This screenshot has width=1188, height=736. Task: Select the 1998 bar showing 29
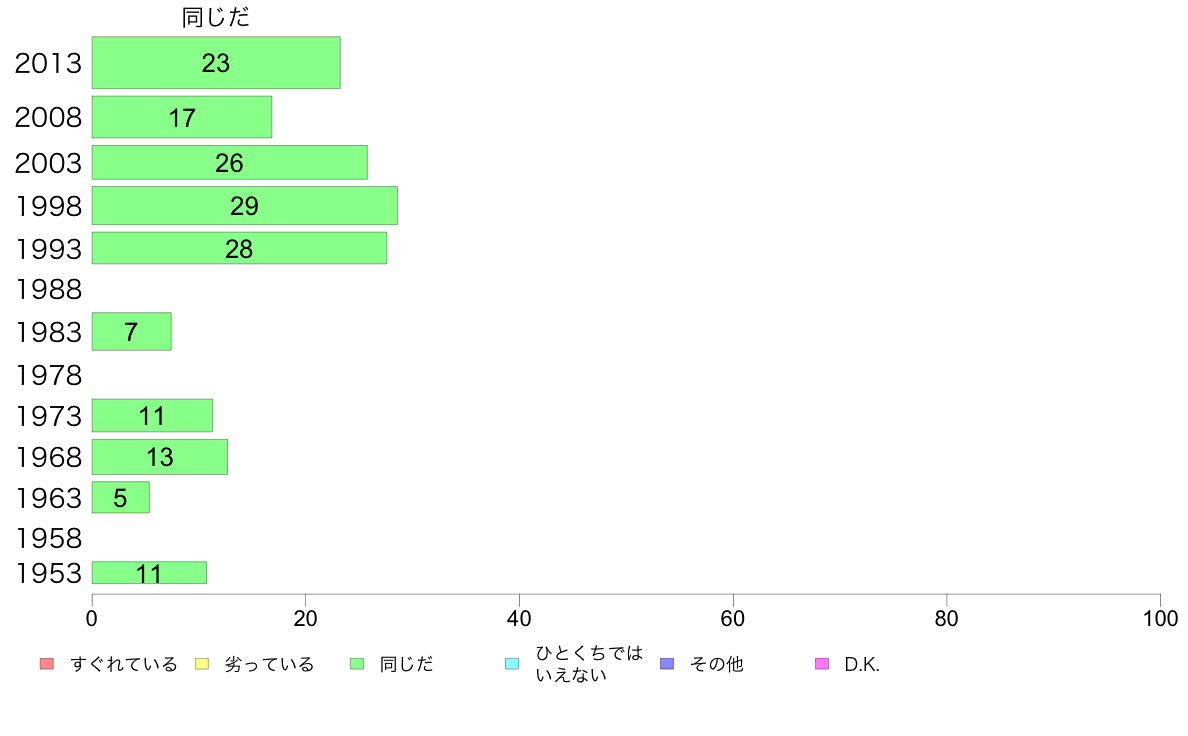245,205
